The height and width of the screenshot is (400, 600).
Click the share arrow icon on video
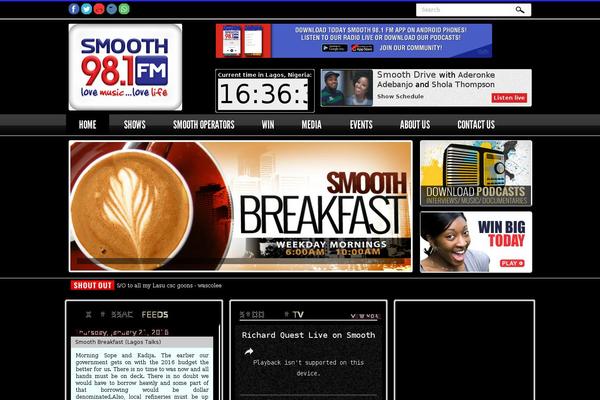249,351
